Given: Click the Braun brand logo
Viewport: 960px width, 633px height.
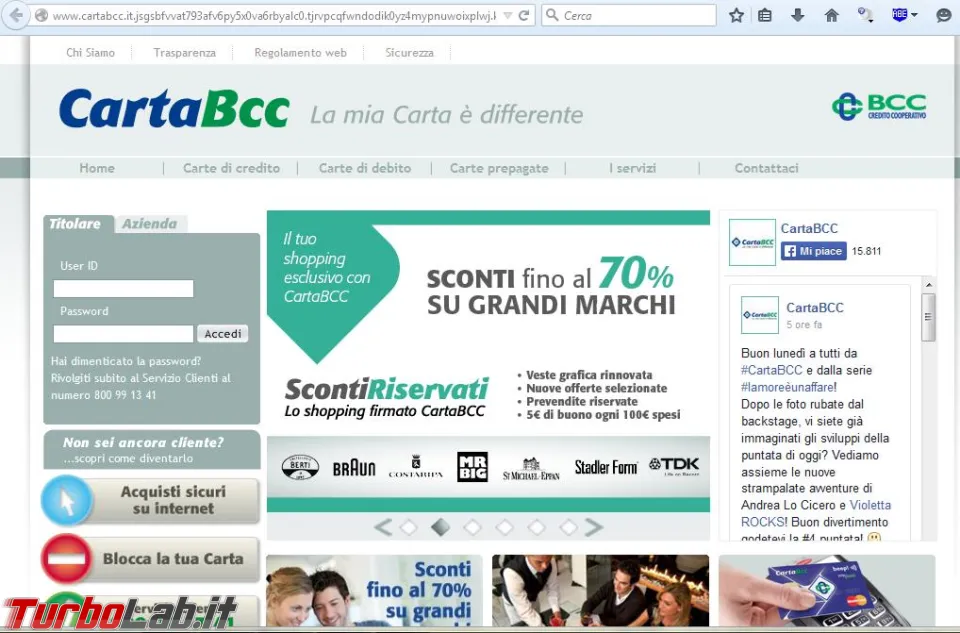Looking at the screenshot, I should point(354,468).
